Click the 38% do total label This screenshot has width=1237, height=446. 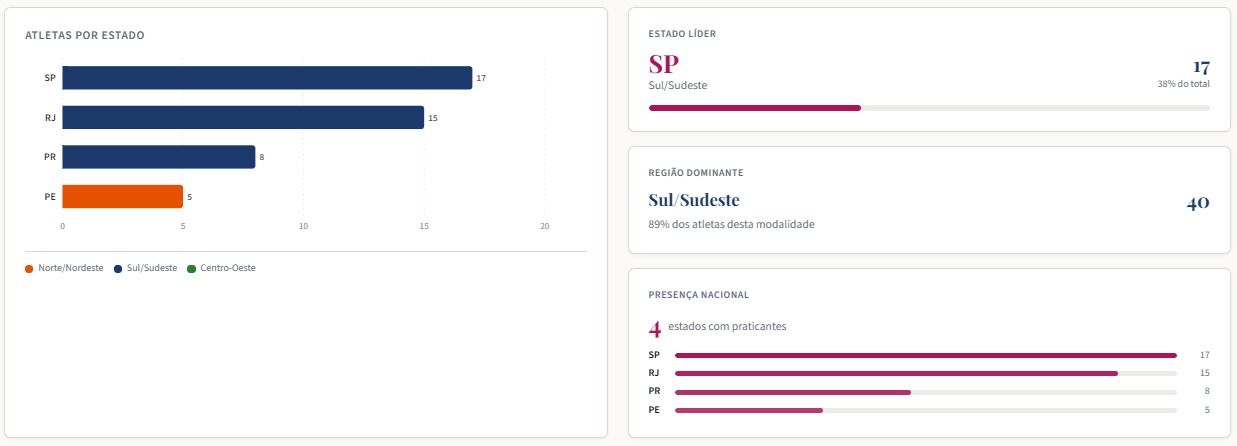(1184, 84)
